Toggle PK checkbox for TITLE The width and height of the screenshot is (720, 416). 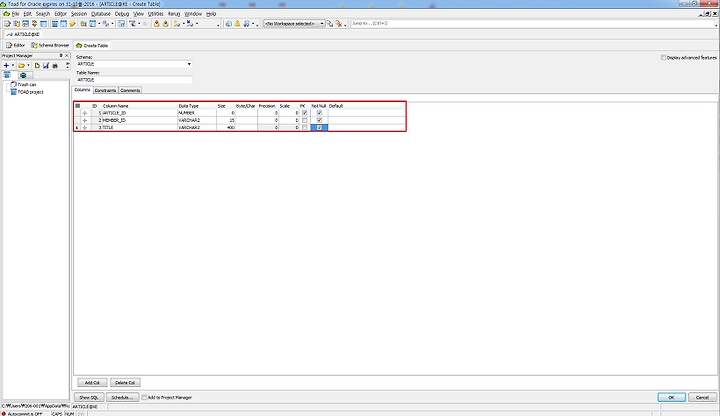coord(304,128)
